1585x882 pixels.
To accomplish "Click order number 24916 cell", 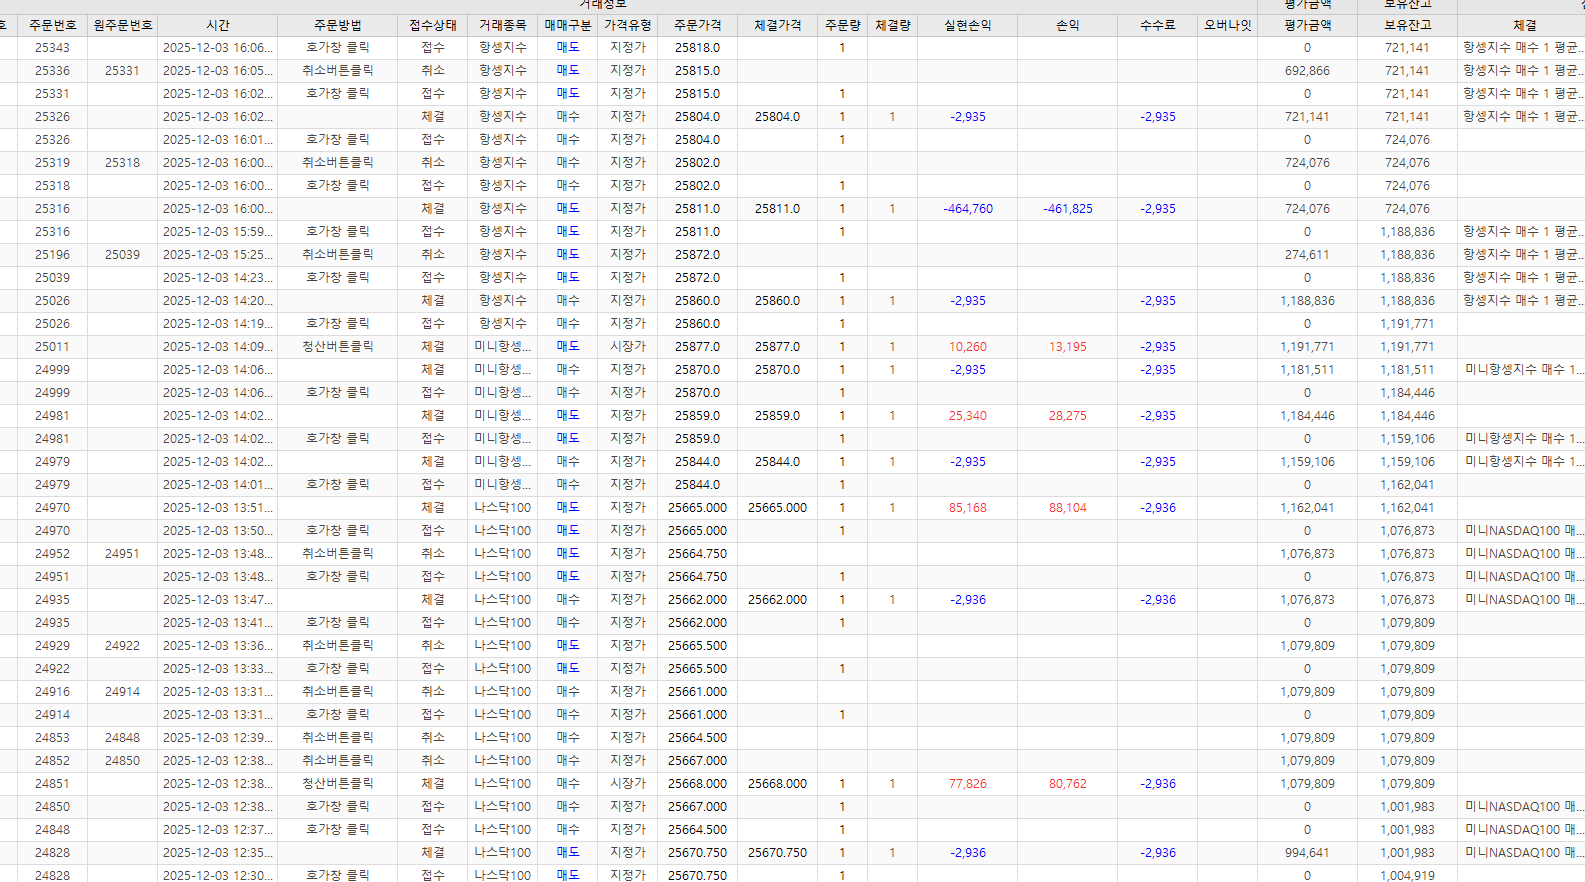I will tap(52, 691).
